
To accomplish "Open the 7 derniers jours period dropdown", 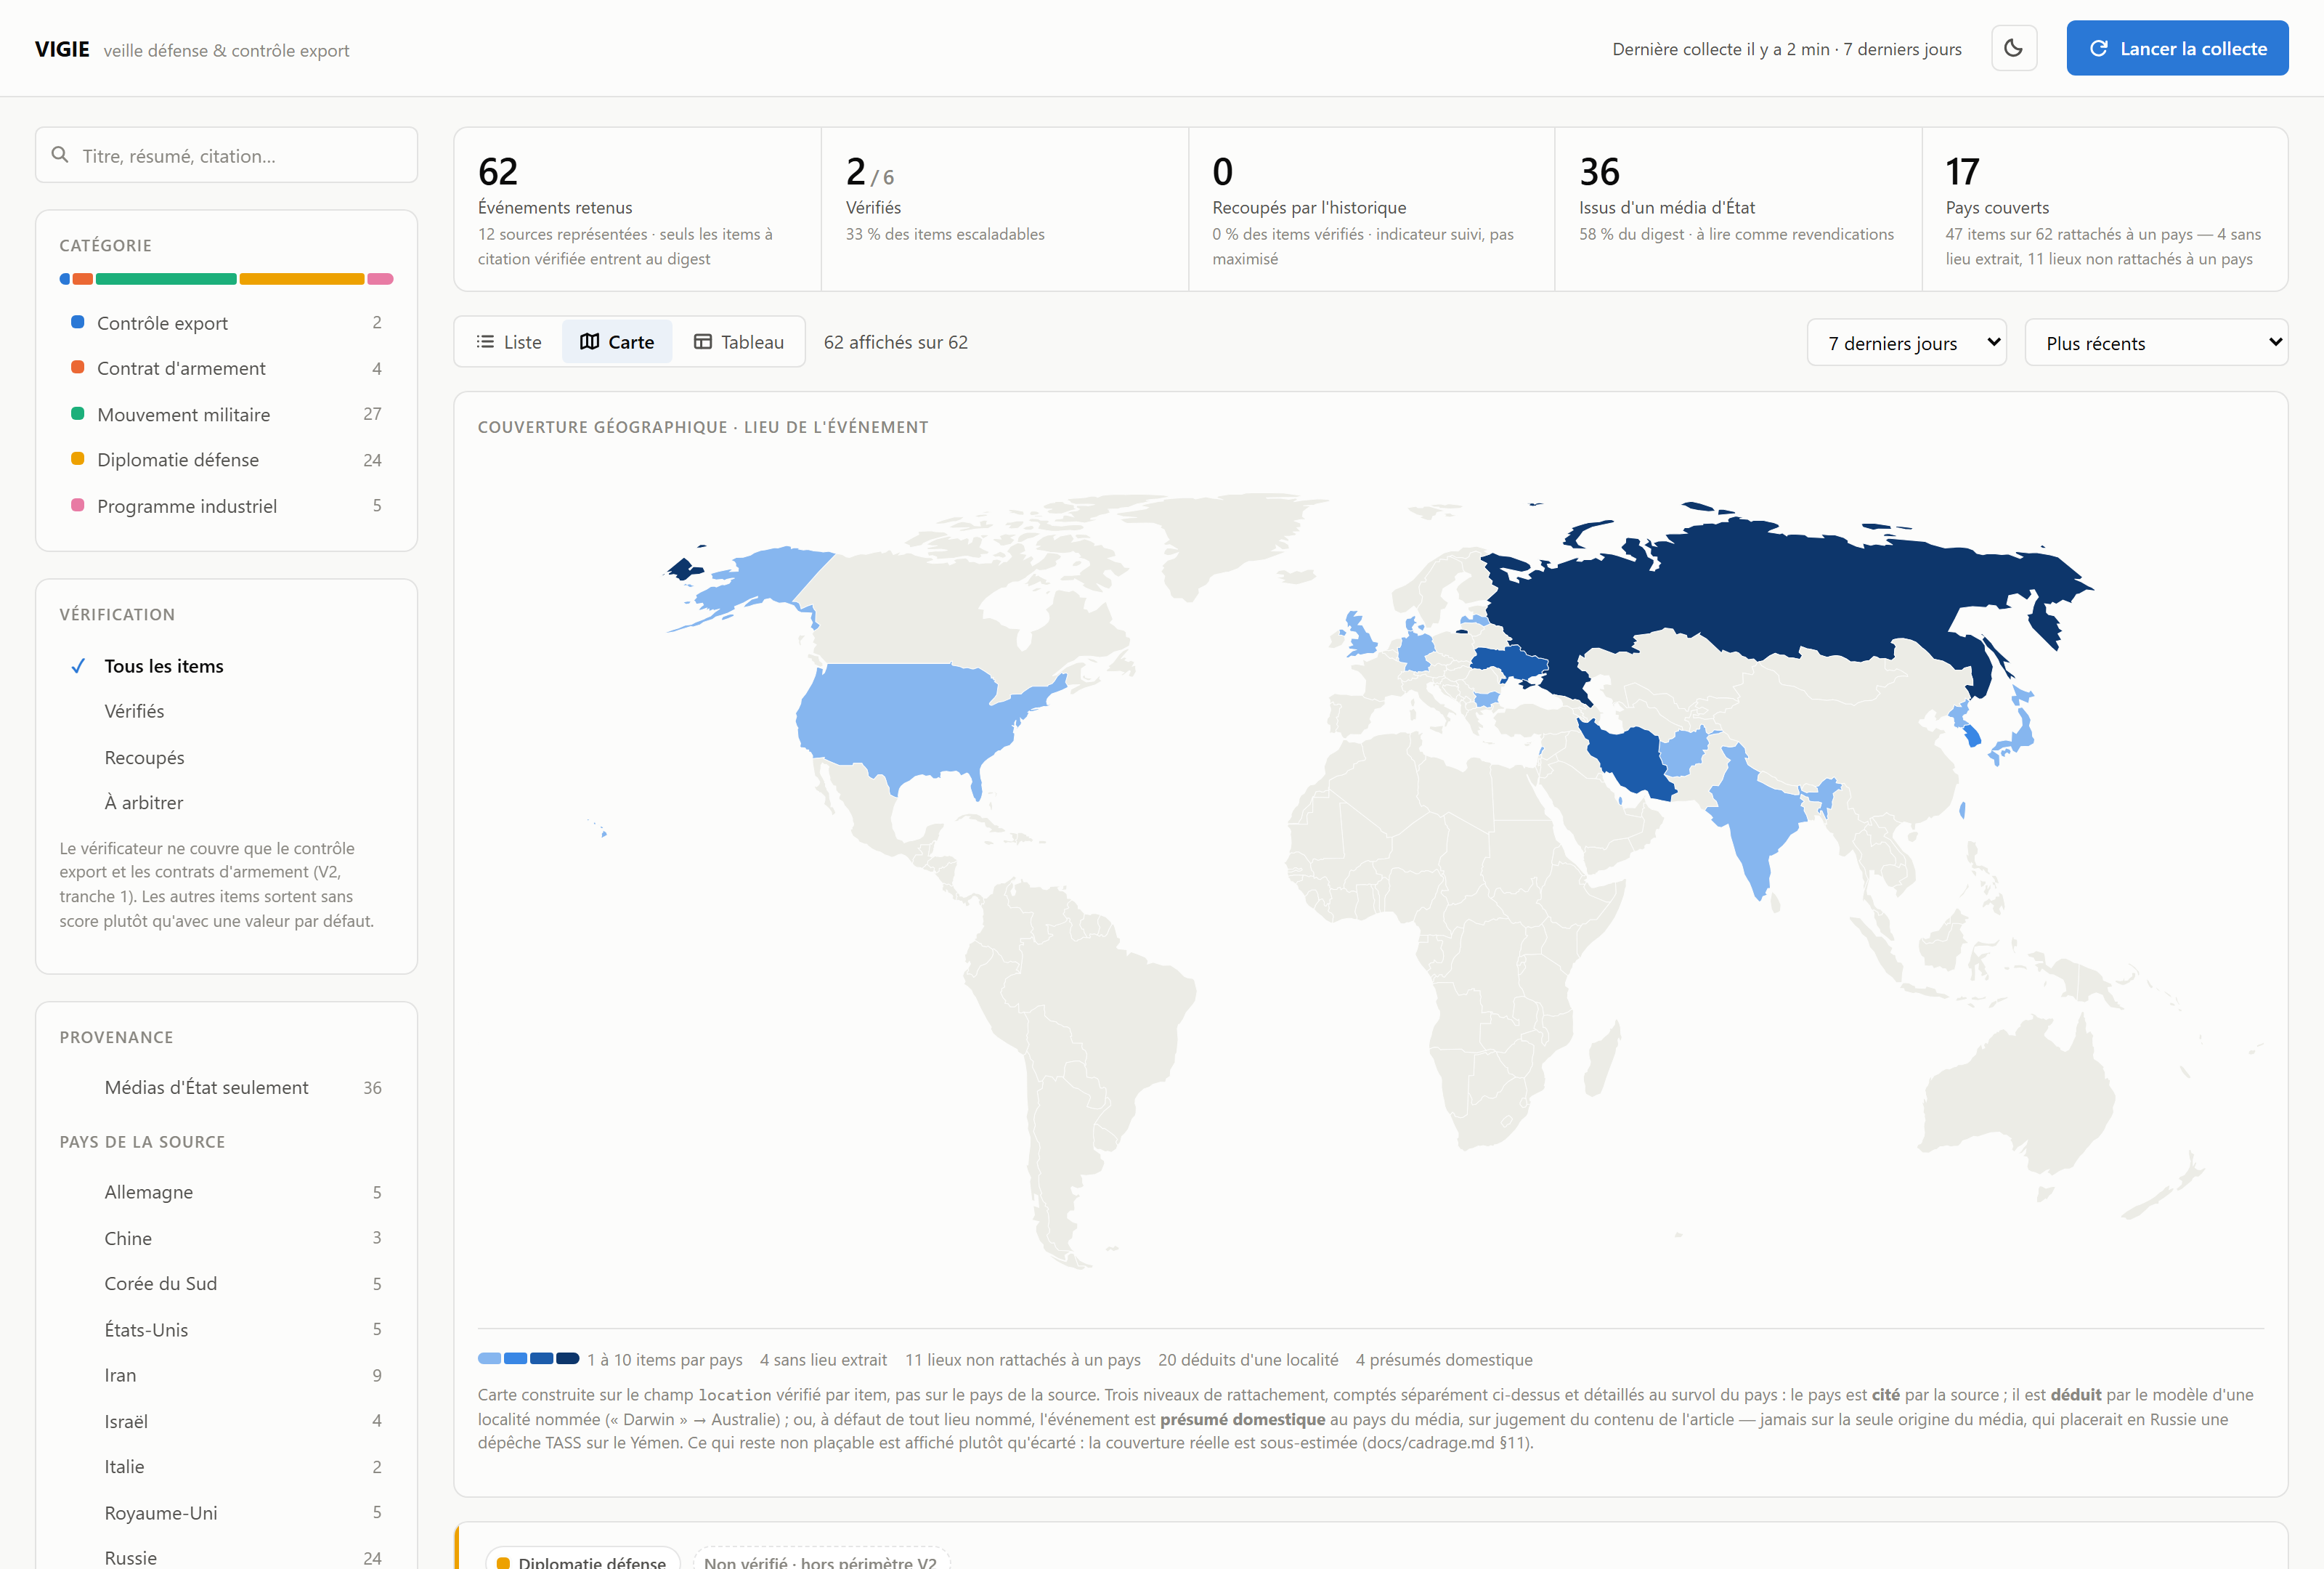I will [1906, 343].
